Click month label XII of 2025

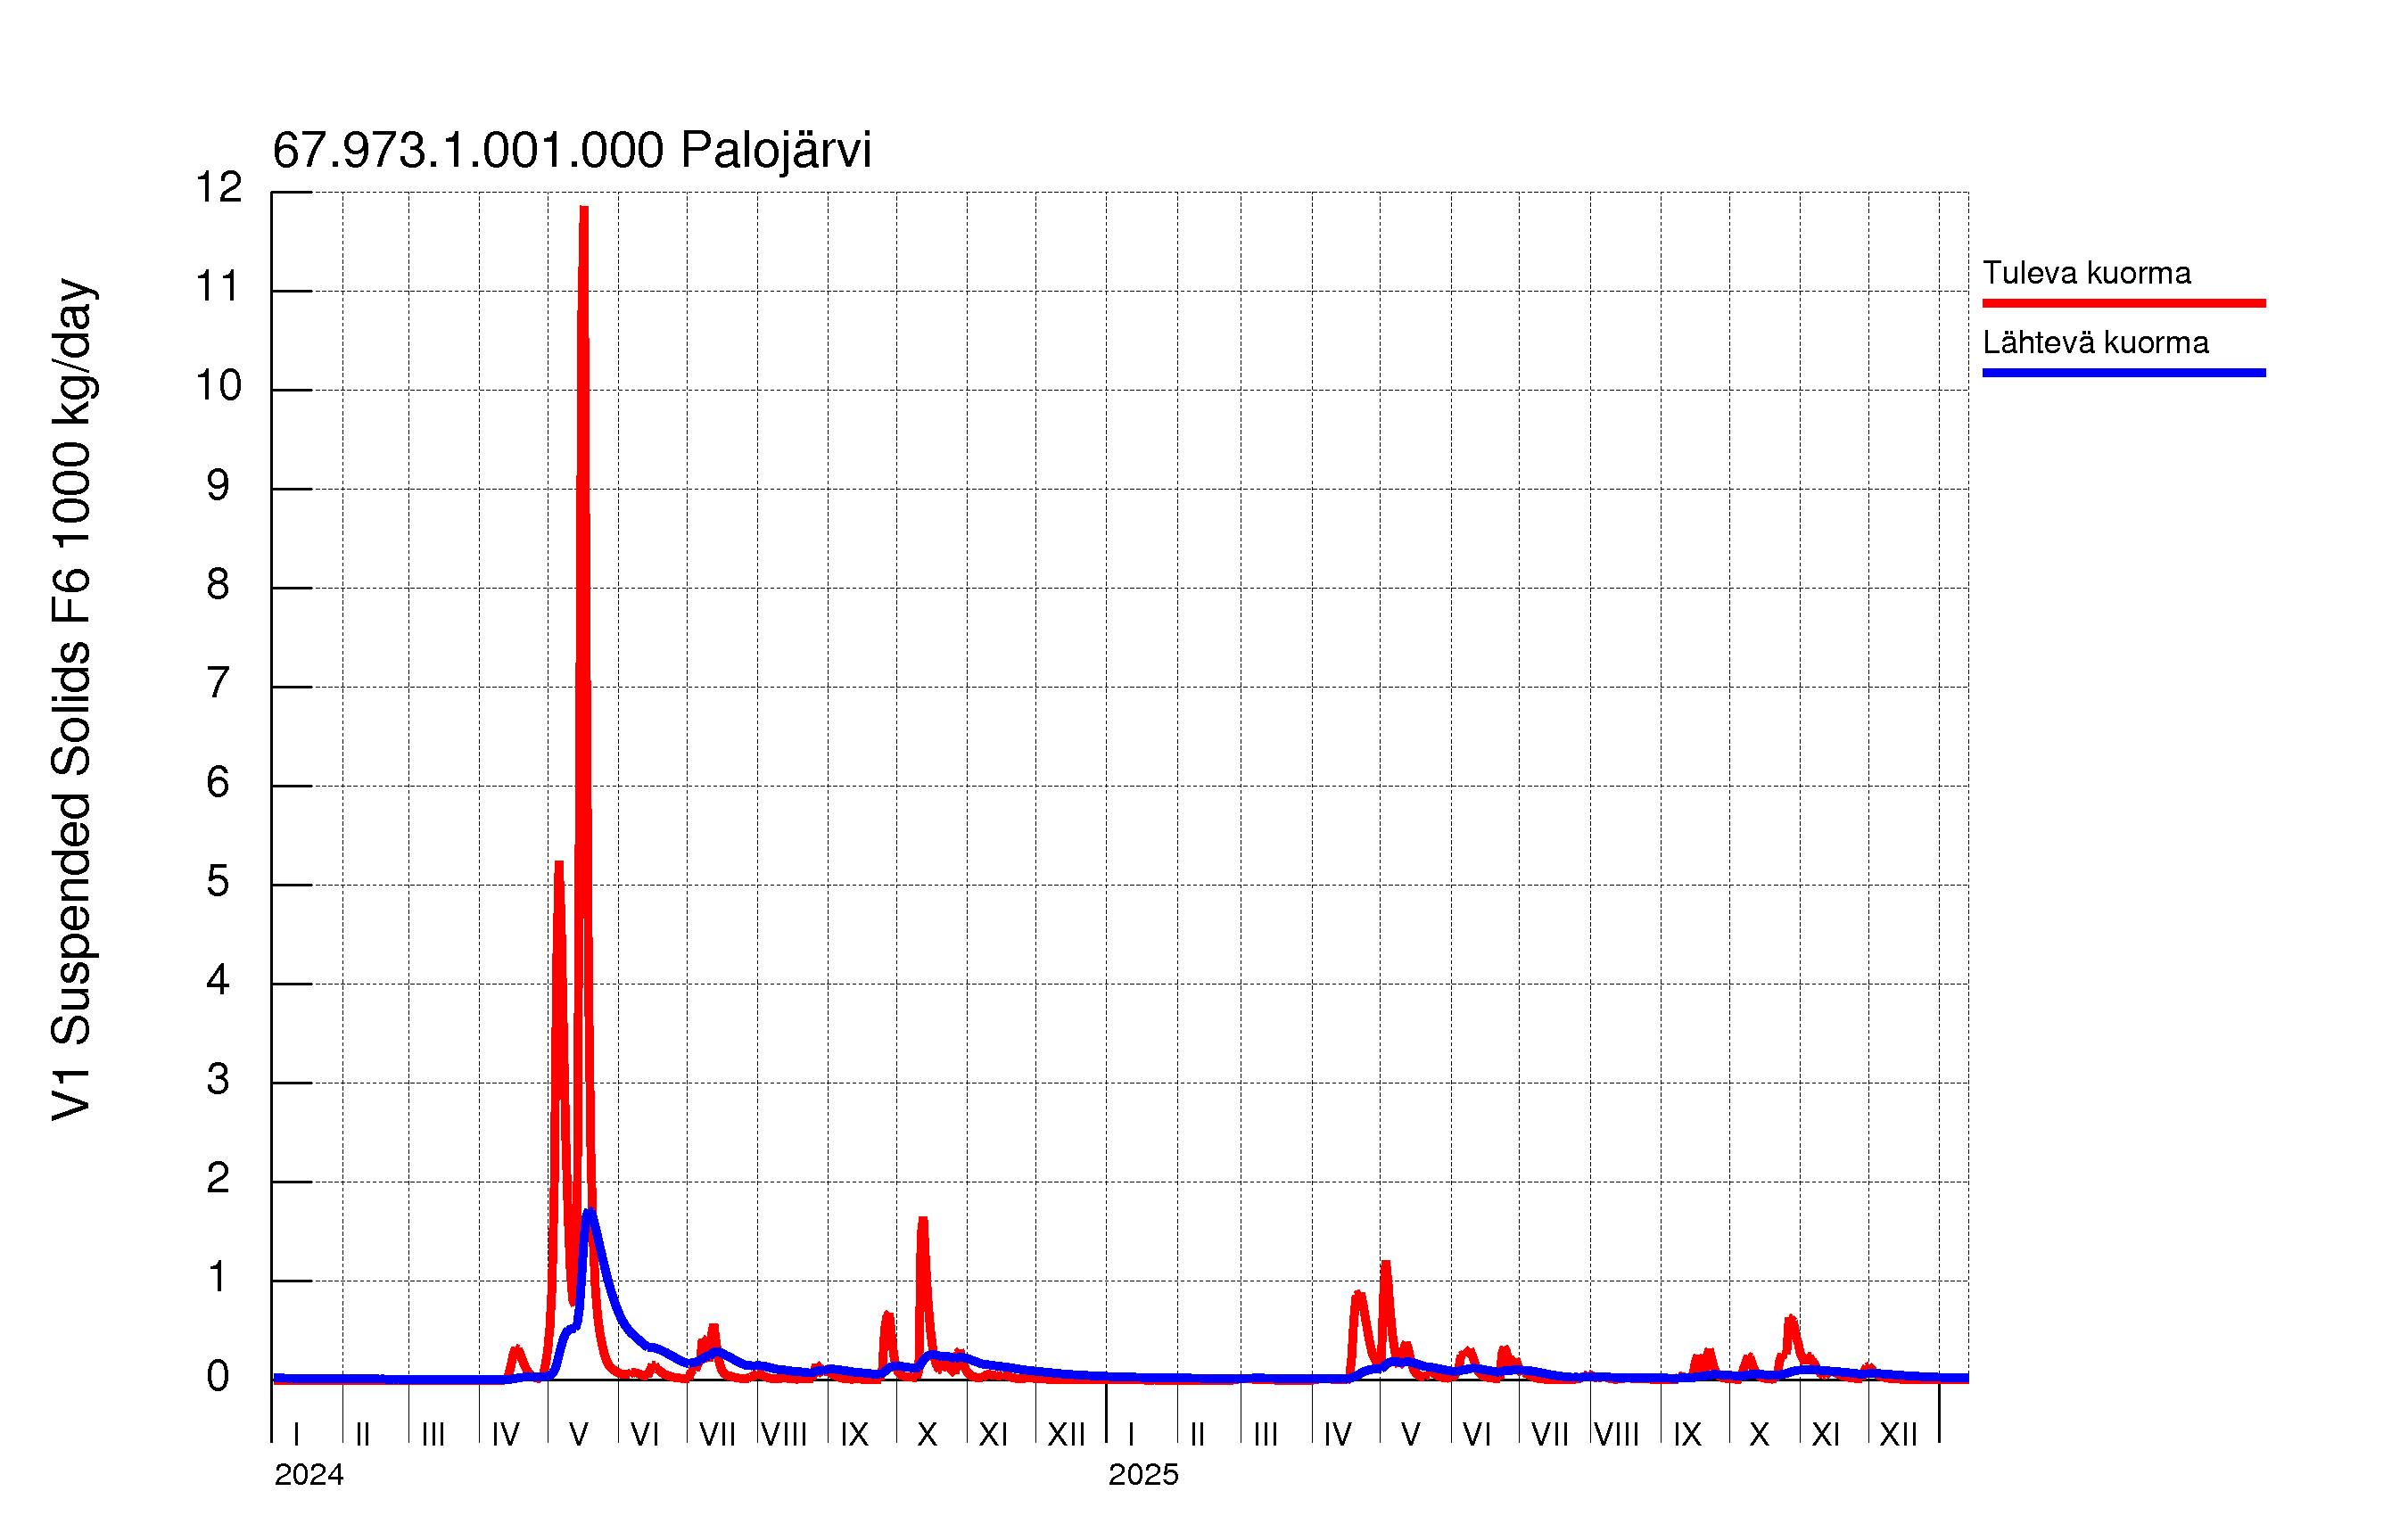coord(1898,1435)
